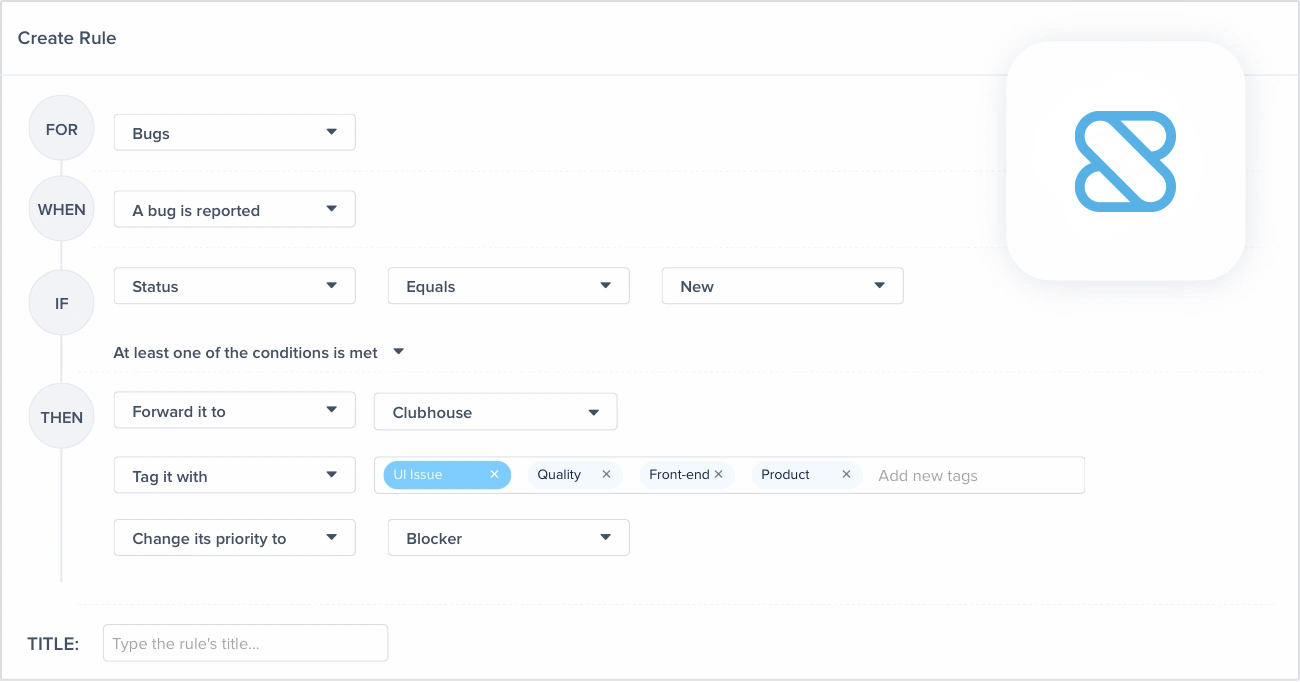Click the app logo in the top-right corner
This screenshot has width=1300, height=682.
coord(1125,160)
